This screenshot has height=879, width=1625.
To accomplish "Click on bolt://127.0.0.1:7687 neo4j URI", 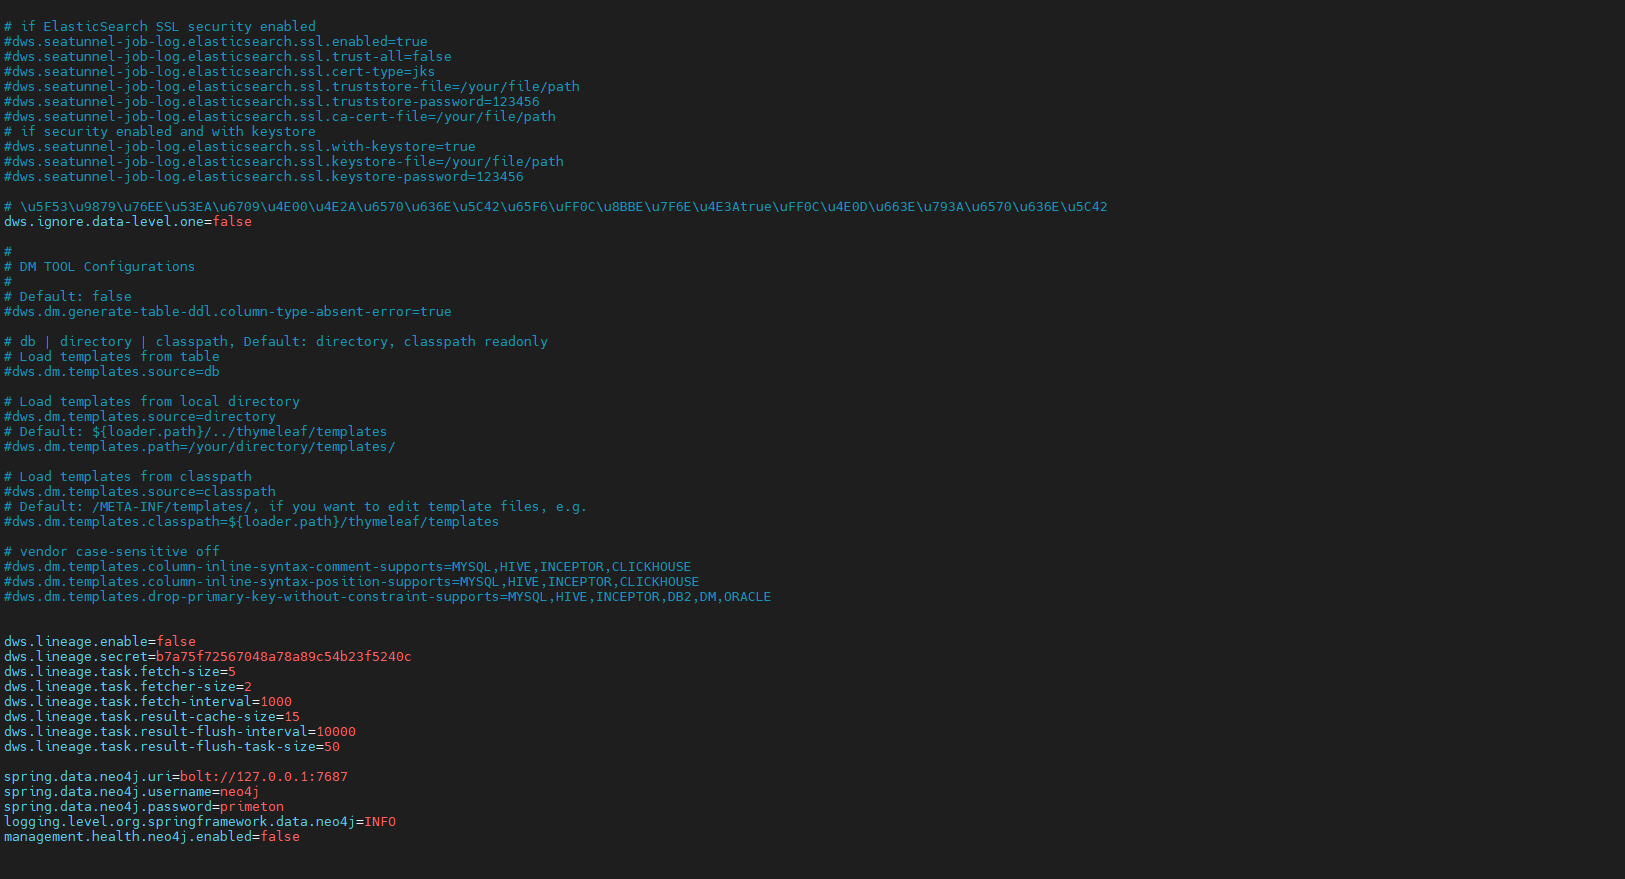I will (x=264, y=777).
